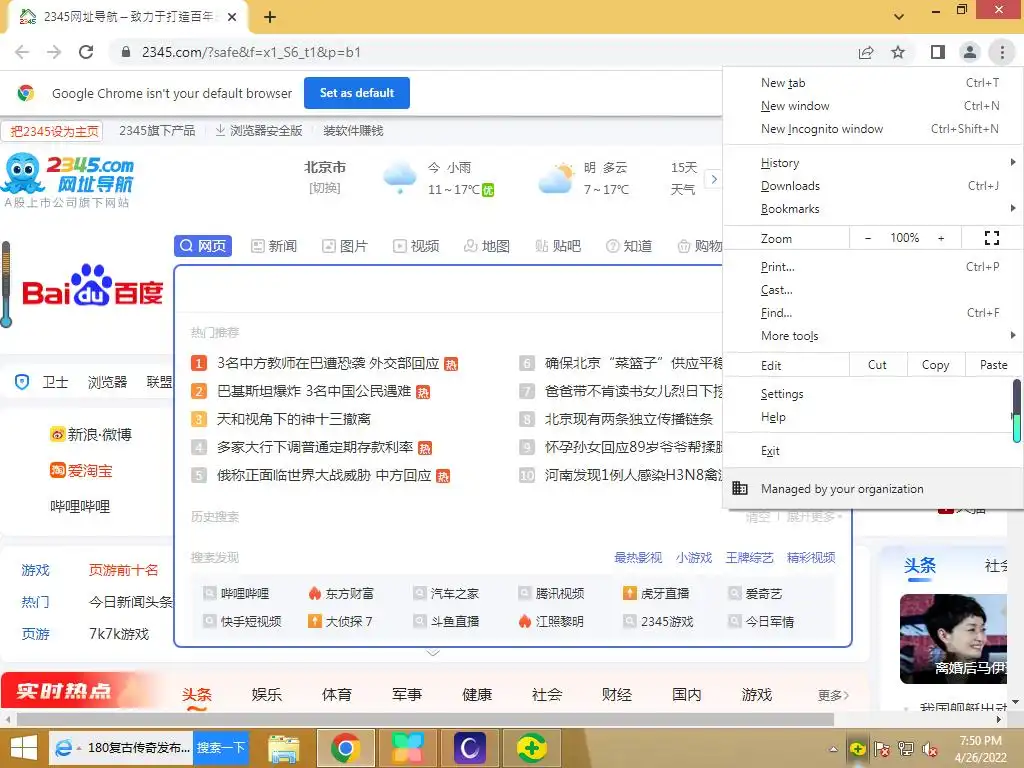Click Copy in the Edit row
The image size is (1024, 768).
[x=935, y=365]
